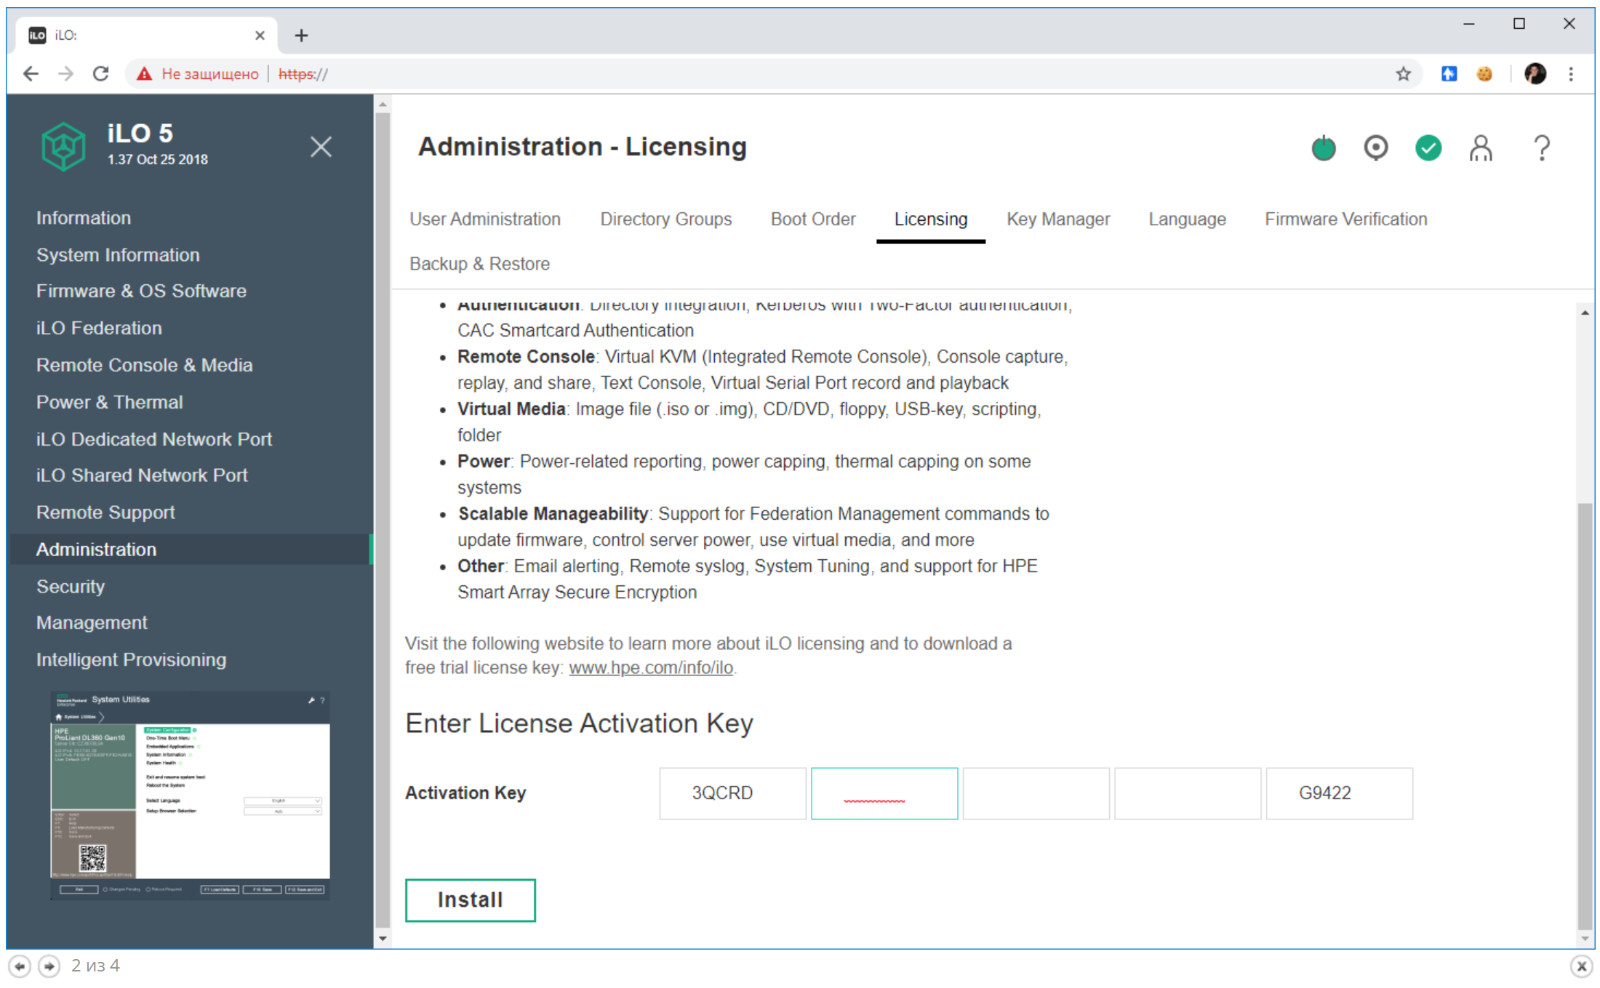This screenshot has width=1600, height=988.
Task: Reload the page
Action: 100,74
